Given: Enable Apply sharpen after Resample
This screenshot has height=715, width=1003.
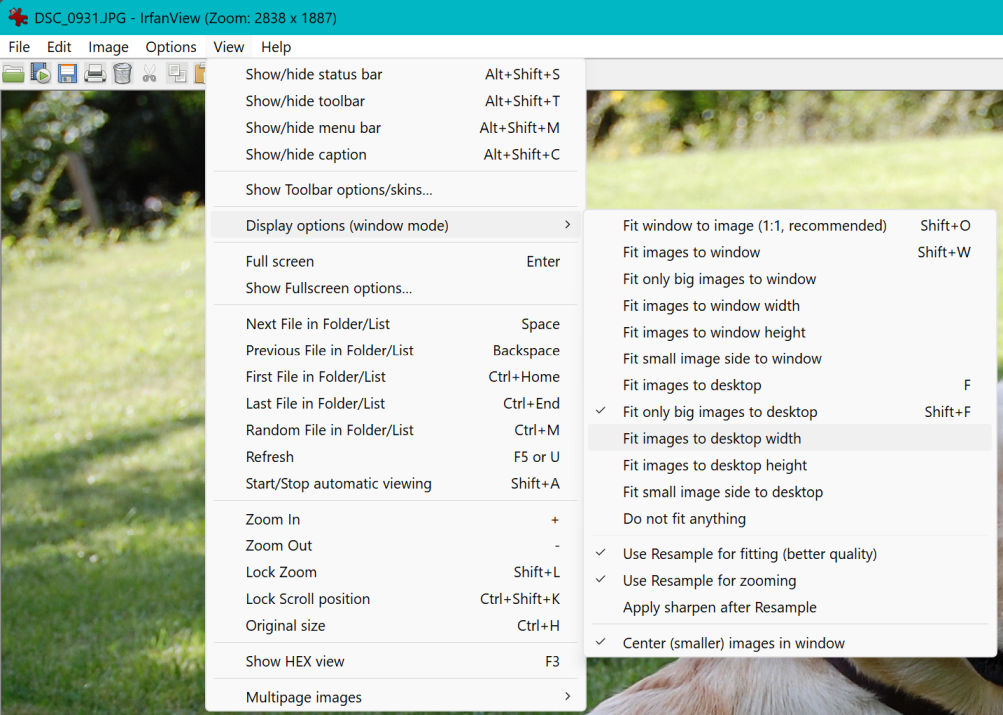Looking at the screenshot, I should (719, 608).
